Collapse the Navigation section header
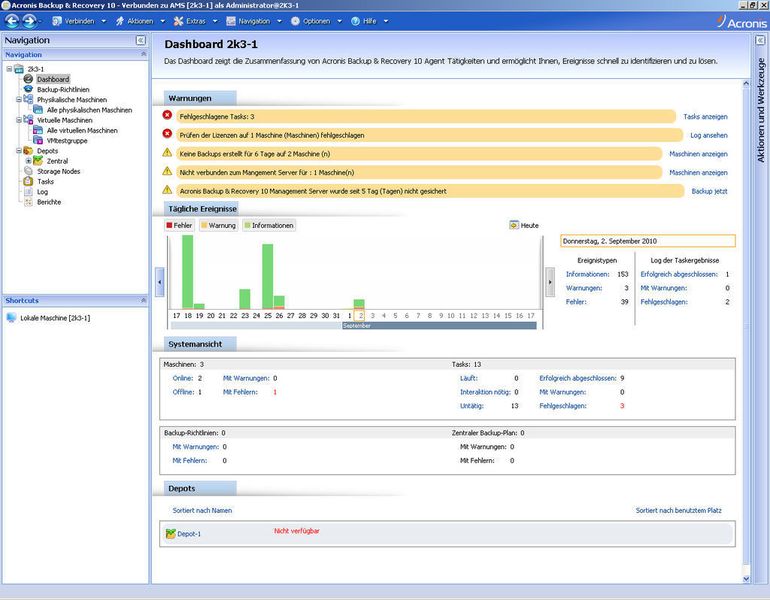The height and width of the screenshot is (600, 770). pos(144,54)
